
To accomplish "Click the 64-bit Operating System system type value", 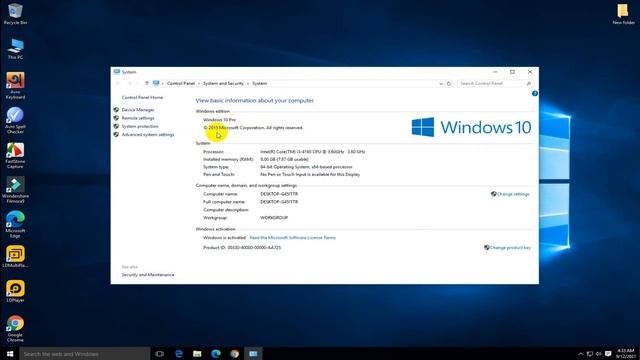I will click(x=306, y=167).
